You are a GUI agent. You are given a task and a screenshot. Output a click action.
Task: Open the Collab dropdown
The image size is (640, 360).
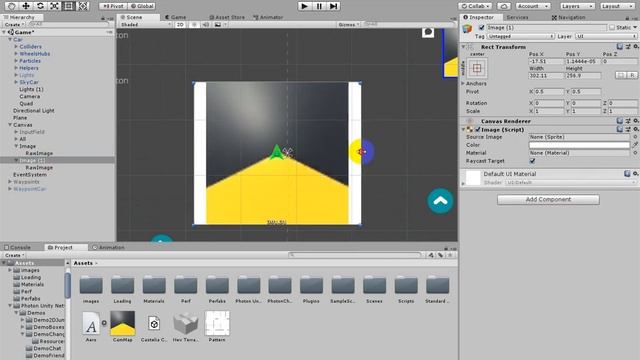coord(476,6)
